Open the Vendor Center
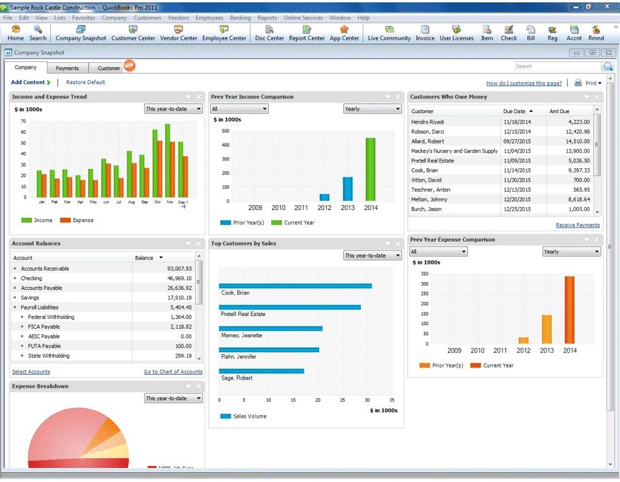This screenshot has height=482, width=620. 178,33
